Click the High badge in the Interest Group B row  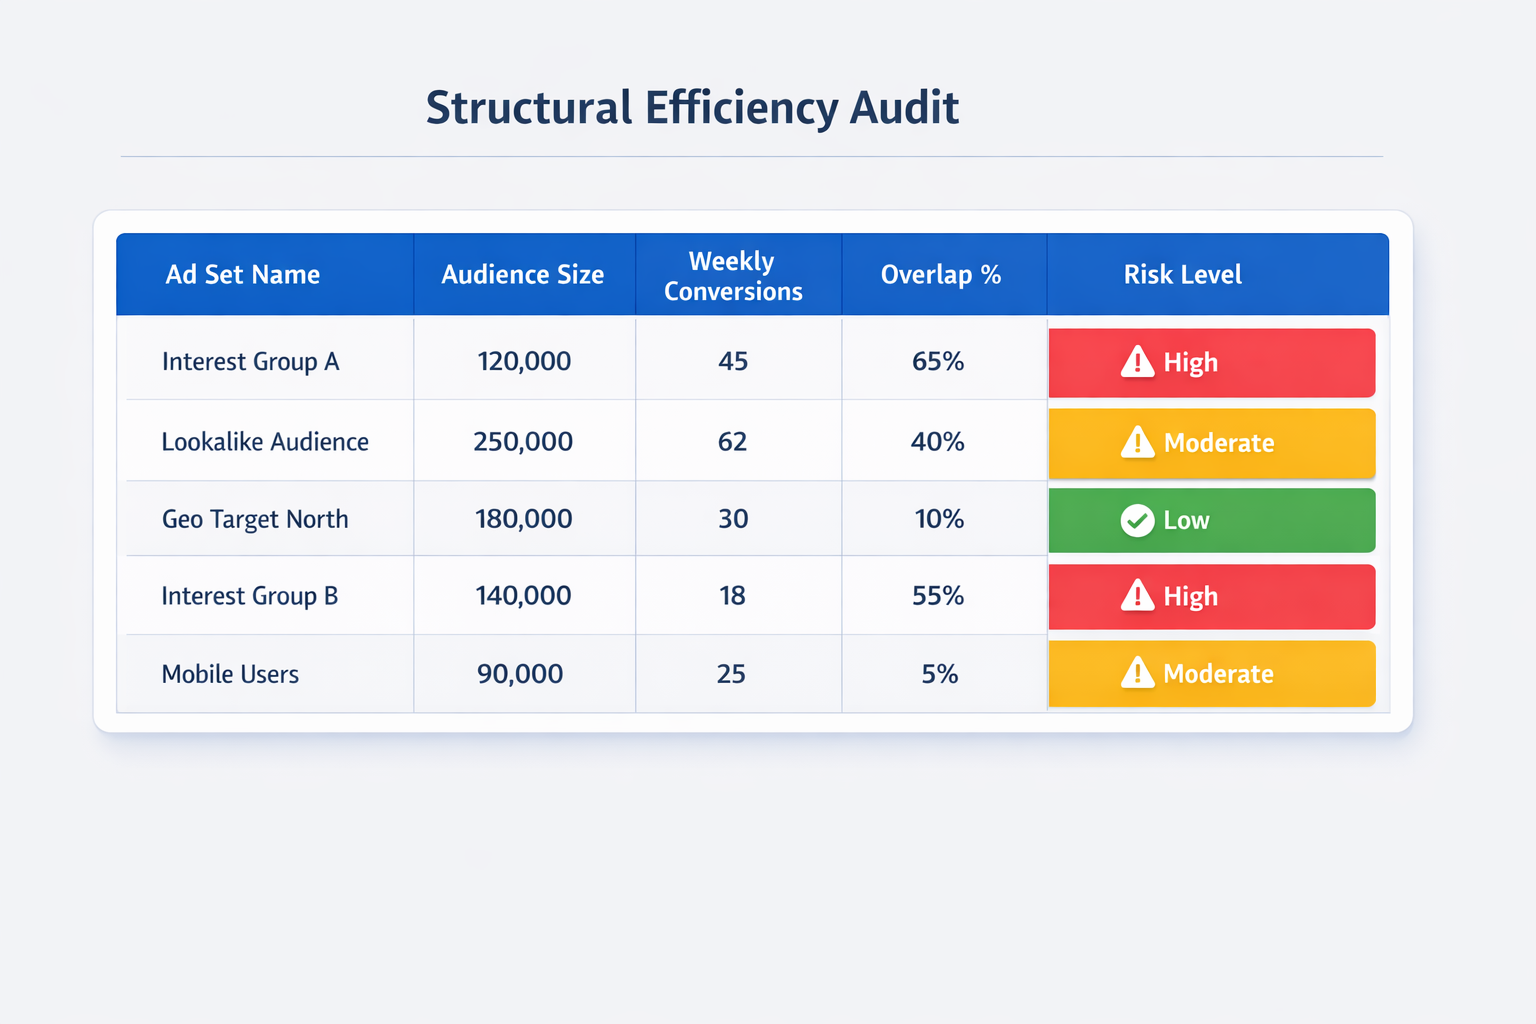[1211, 596]
